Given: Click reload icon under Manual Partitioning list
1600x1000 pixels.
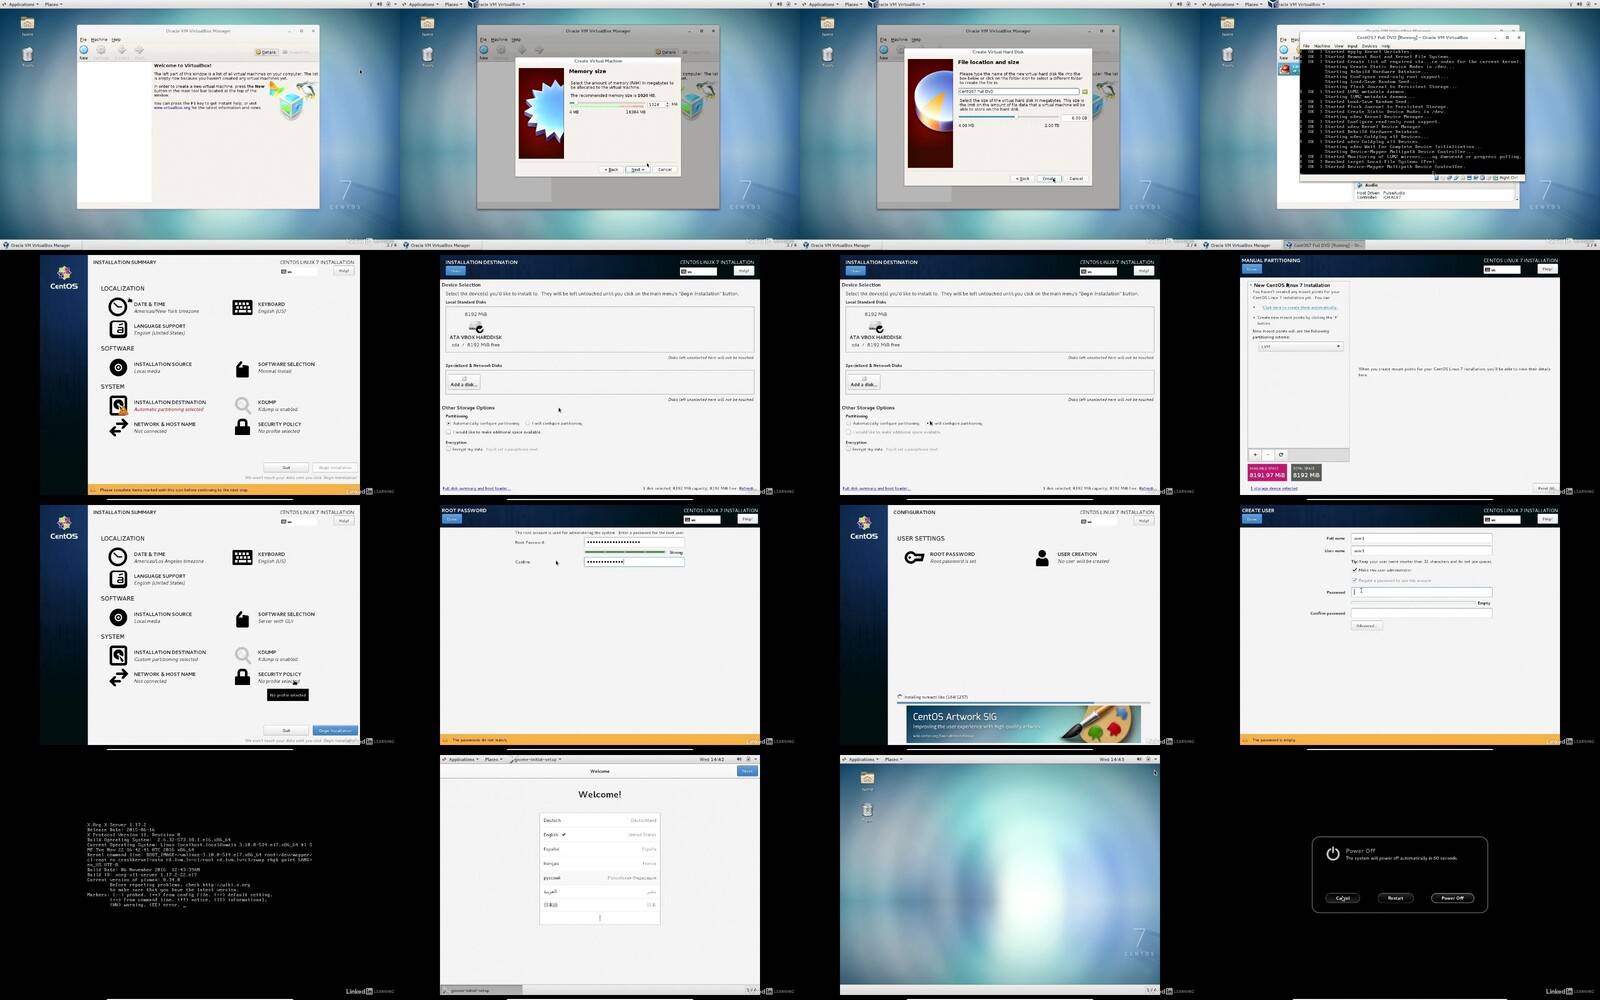Looking at the screenshot, I should click(x=1281, y=454).
